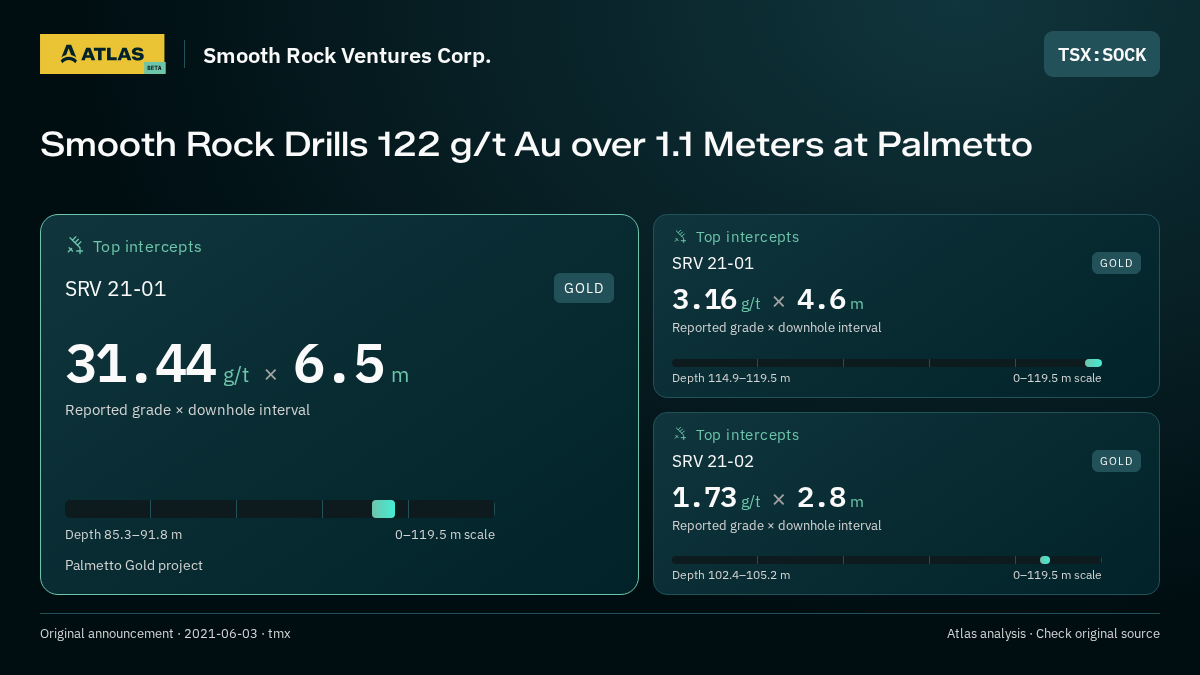The image size is (1200, 675).
Task: Select SRV 21-01 label in the 31.44 g/t card
Action: [116, 289]
